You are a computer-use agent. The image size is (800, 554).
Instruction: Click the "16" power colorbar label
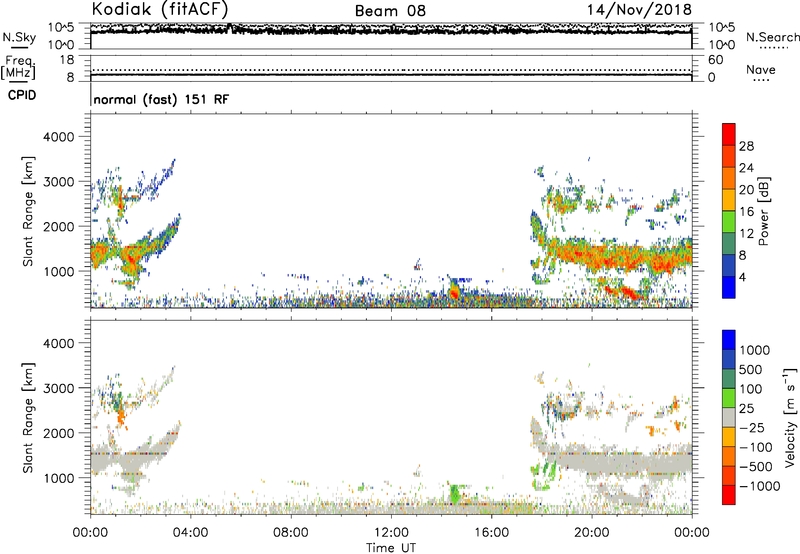746,212
